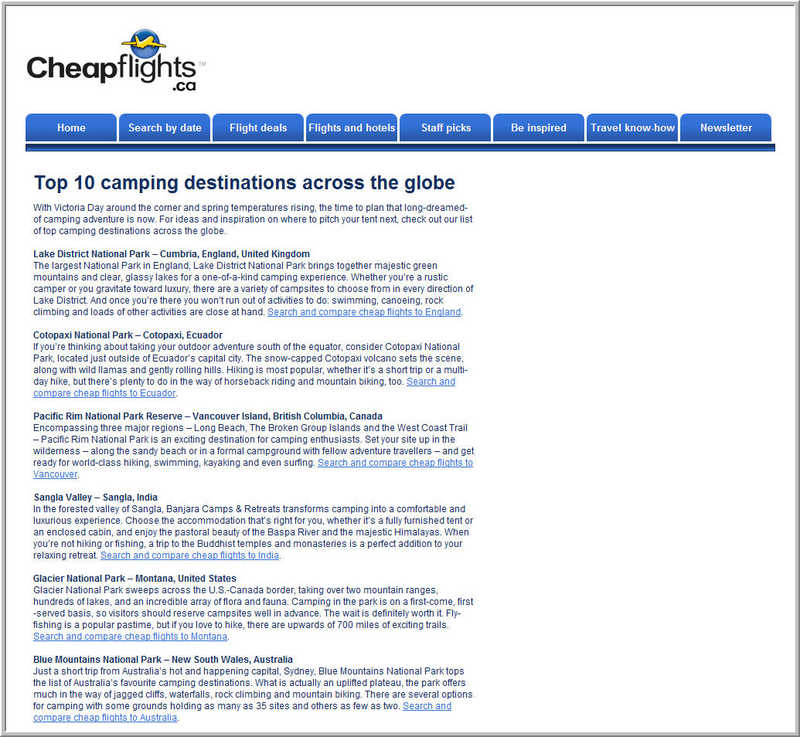Click the Cotopaxi National Park heading
Image resolution: width=800 pixels, height=737 pixels.
point(128,335)
